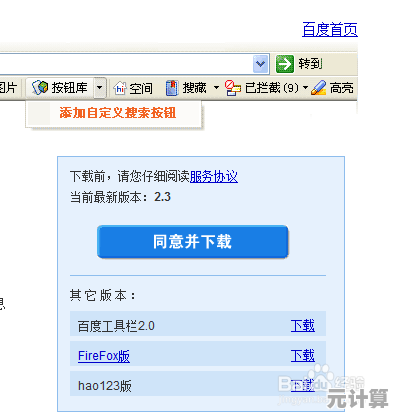Click the 空间 hi house icon
Image resolution: width=395 pixels, height=417 pixels.
pyautogui.click(x=120, y=88)
